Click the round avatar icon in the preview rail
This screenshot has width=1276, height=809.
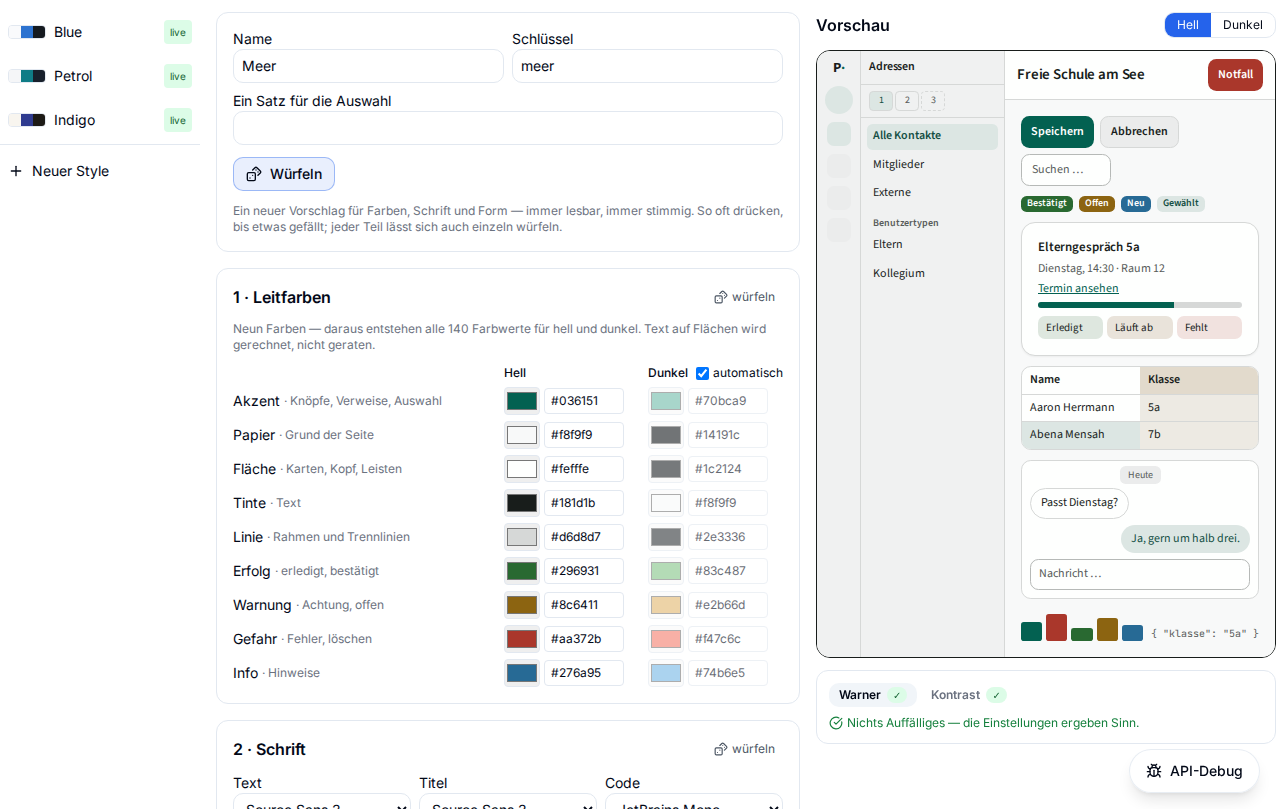tap(839, 100)
